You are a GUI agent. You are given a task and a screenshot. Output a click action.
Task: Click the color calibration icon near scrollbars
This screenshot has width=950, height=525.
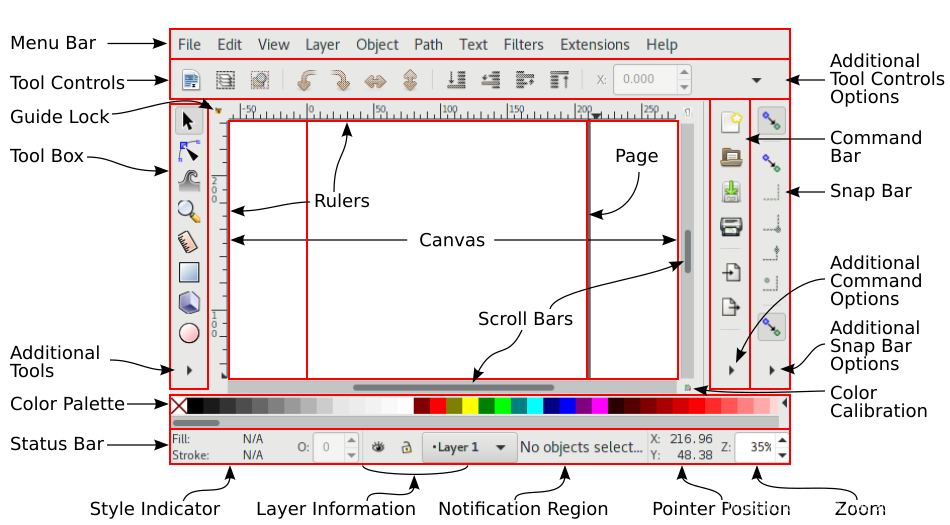point(688,388)
